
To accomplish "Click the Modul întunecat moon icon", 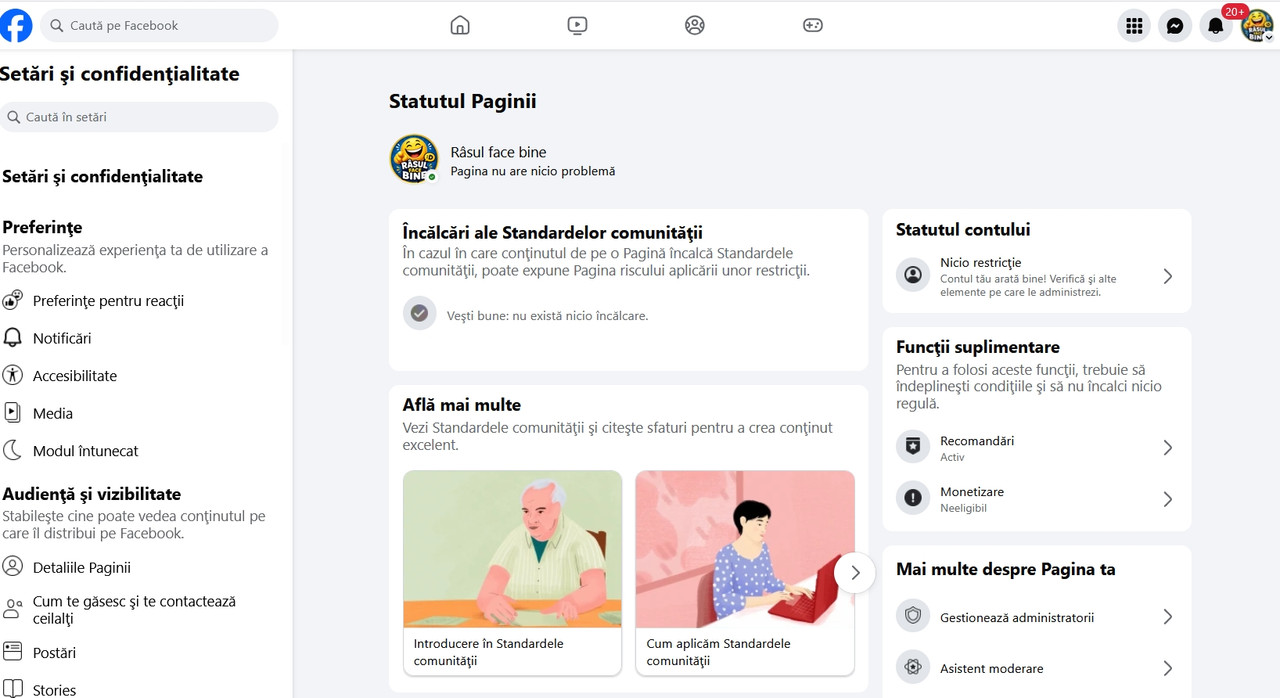I will pyautogui.click(x=12, y=450).
